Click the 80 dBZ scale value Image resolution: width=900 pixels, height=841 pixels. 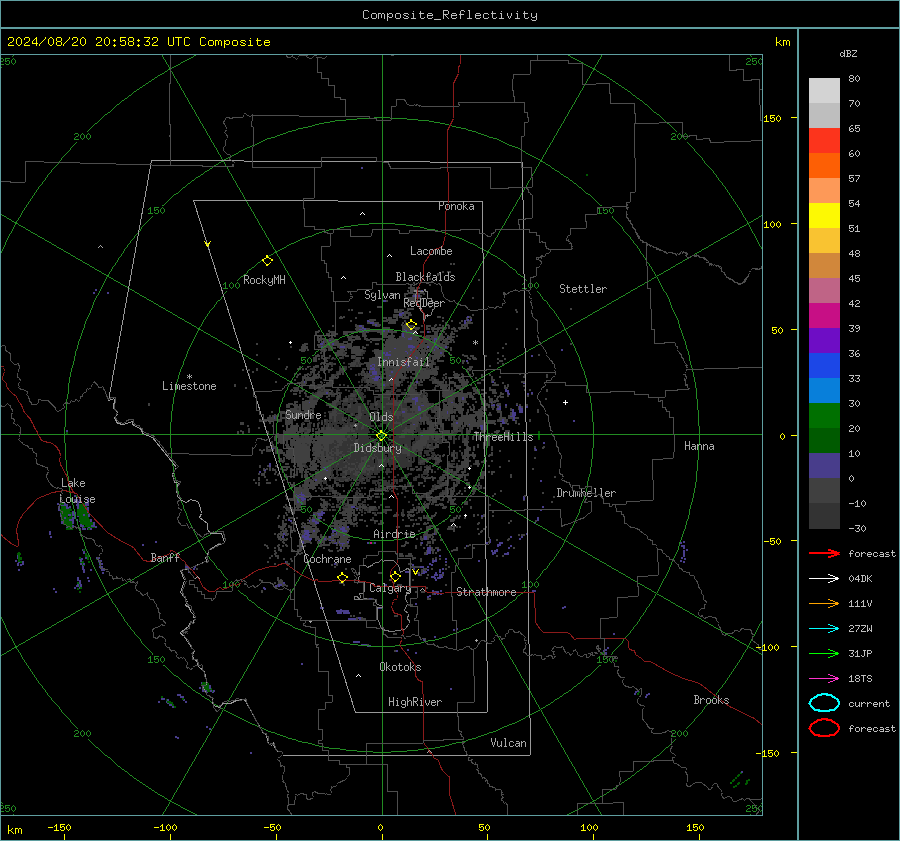[854, 79]
